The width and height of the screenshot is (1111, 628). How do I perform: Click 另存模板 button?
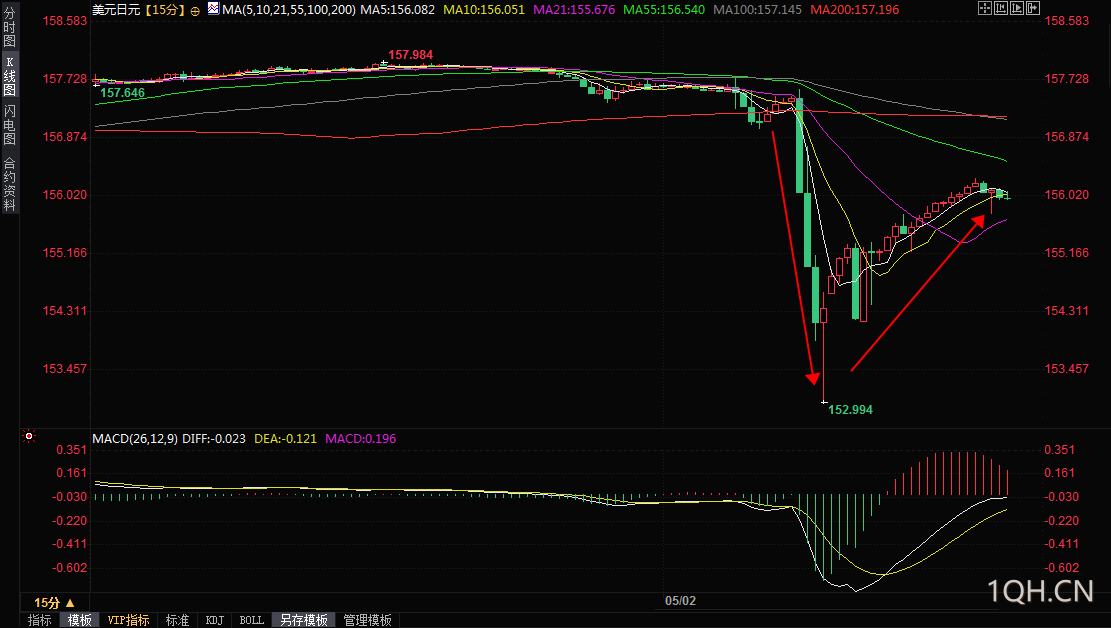304,620
